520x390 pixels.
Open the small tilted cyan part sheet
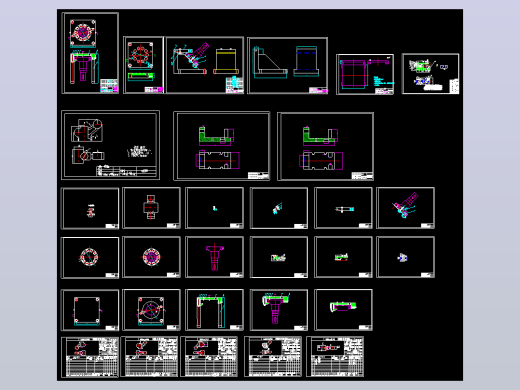coord(279,208)
